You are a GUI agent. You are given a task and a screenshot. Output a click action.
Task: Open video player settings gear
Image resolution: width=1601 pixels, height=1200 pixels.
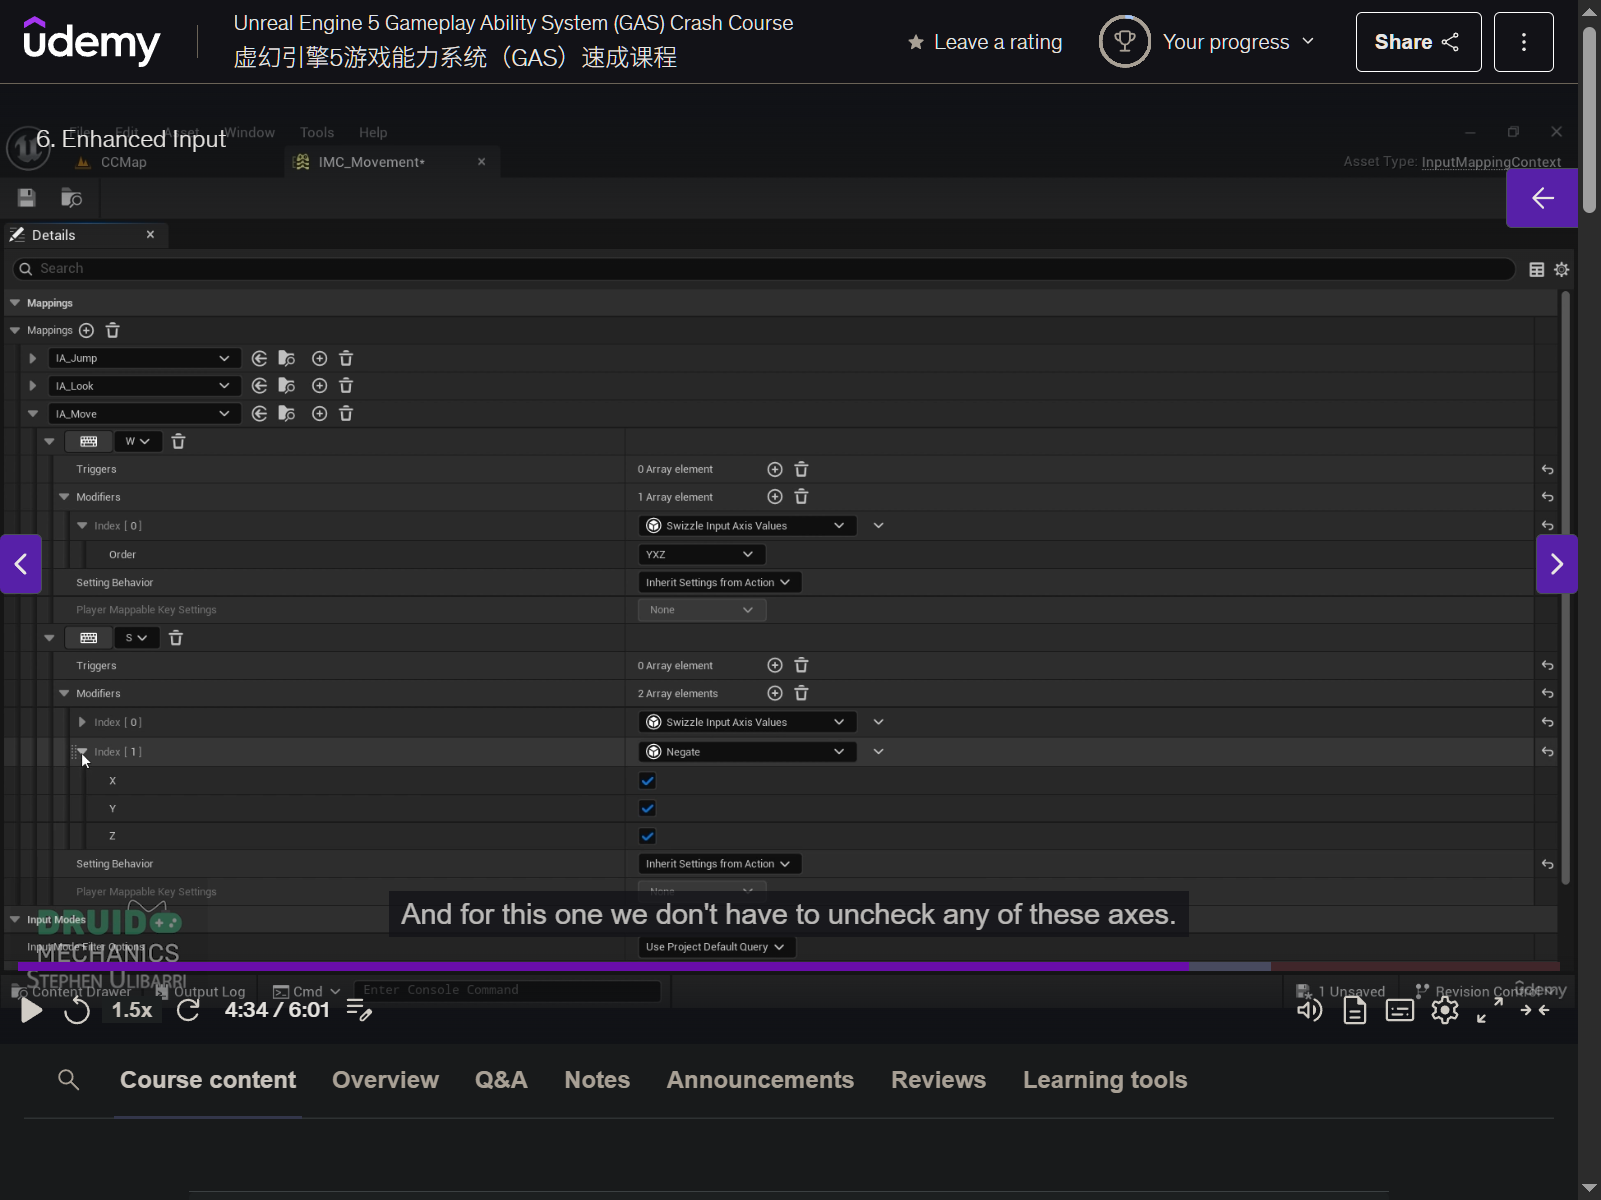click(x=1445, y=1011)
